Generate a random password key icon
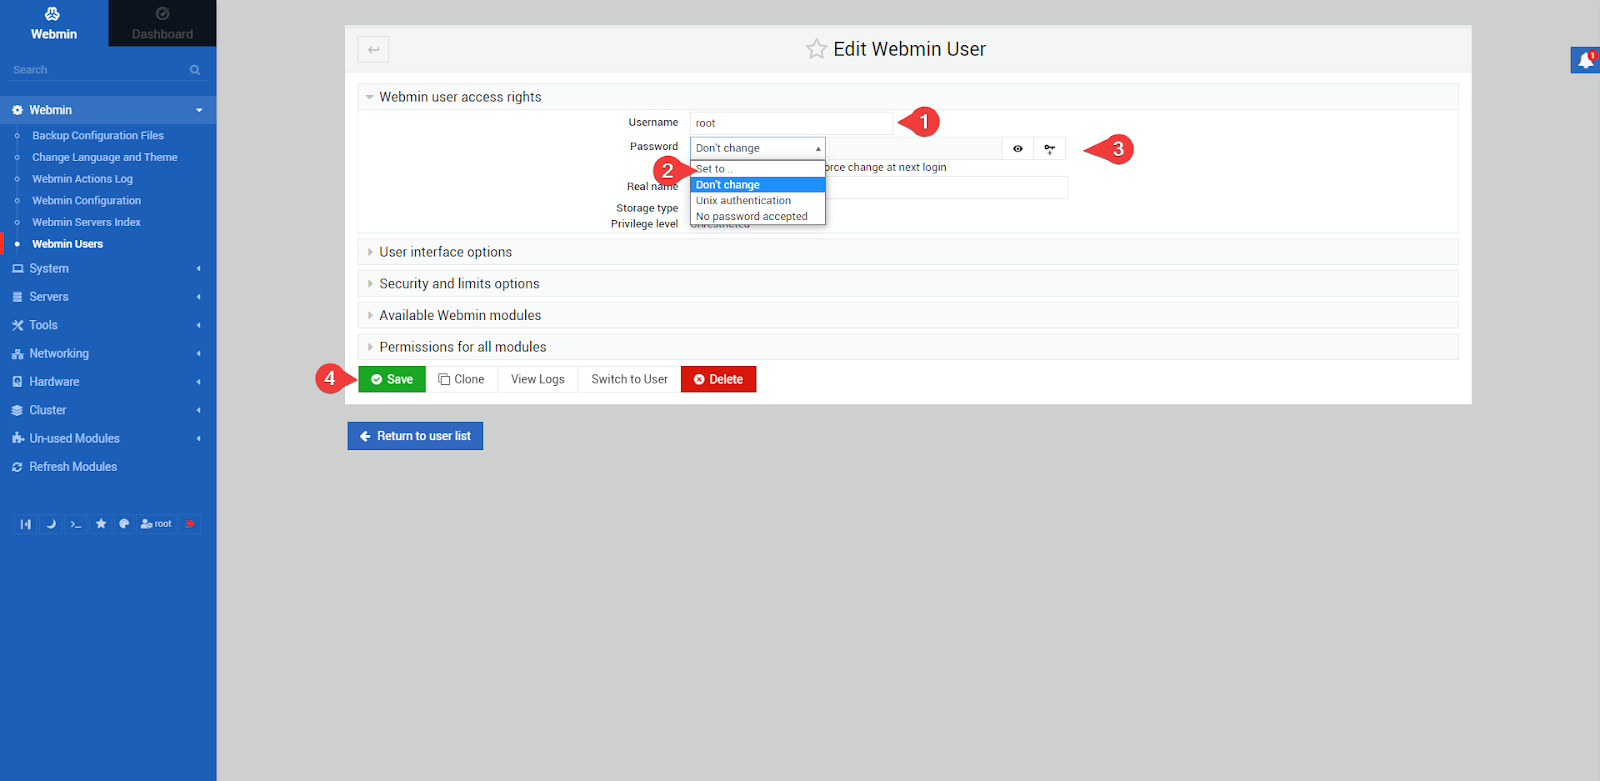 click(1049, 149)
